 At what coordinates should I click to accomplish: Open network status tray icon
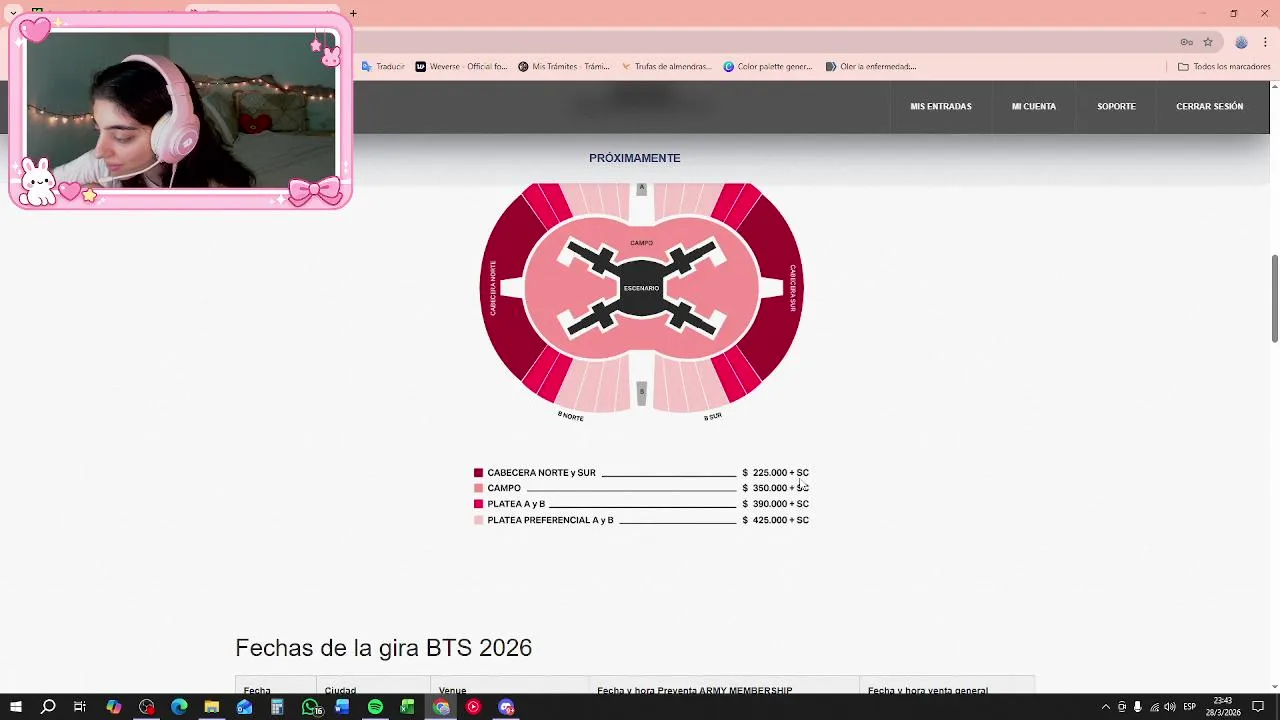pos(1154,707)
